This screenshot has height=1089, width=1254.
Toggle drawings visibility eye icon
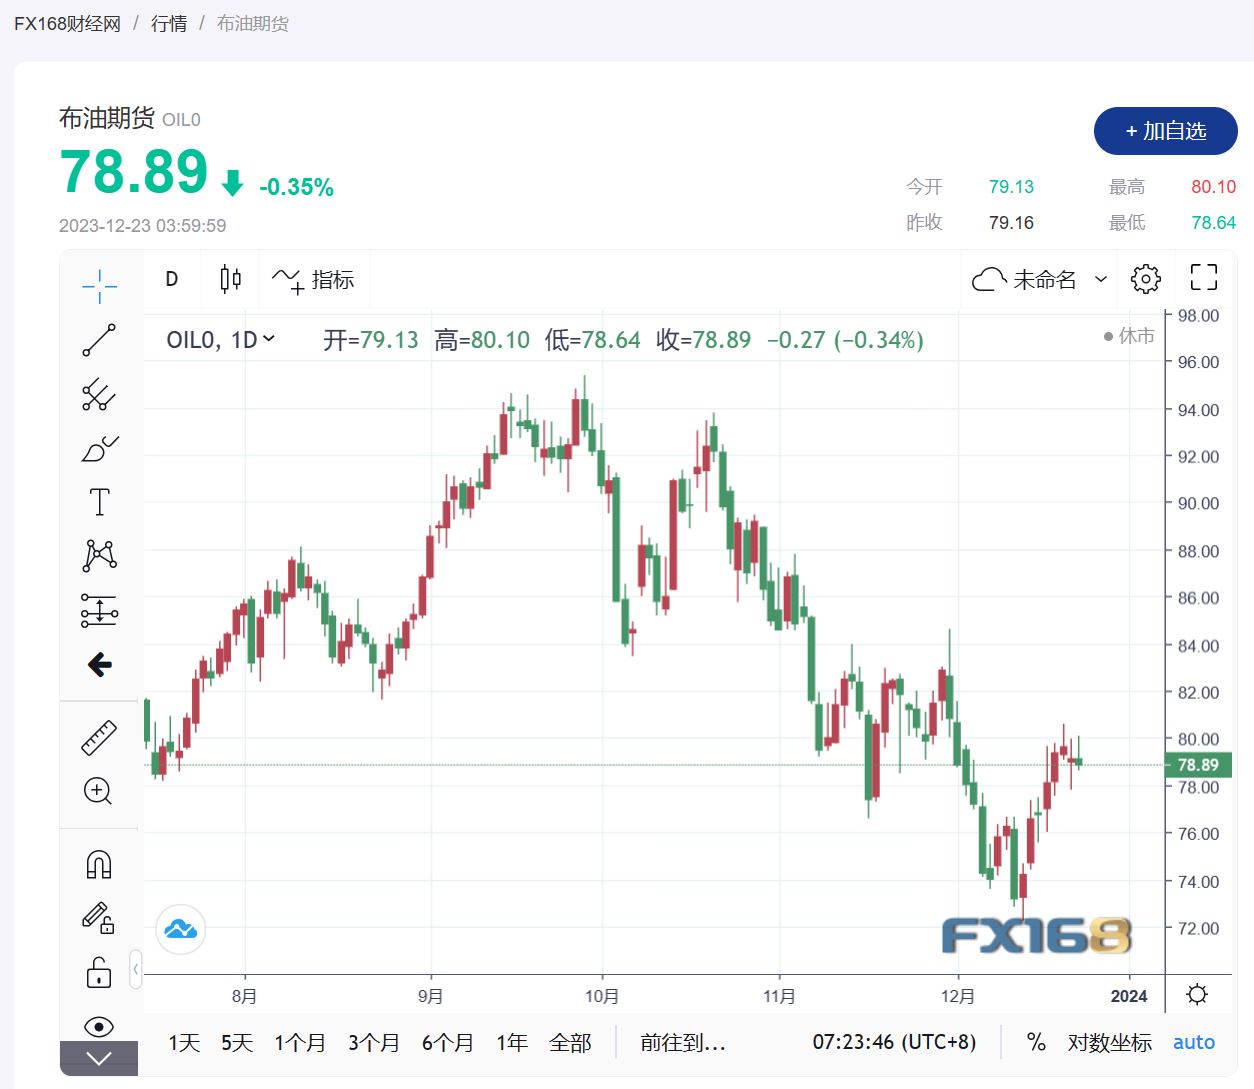[x=99, y=1026]
